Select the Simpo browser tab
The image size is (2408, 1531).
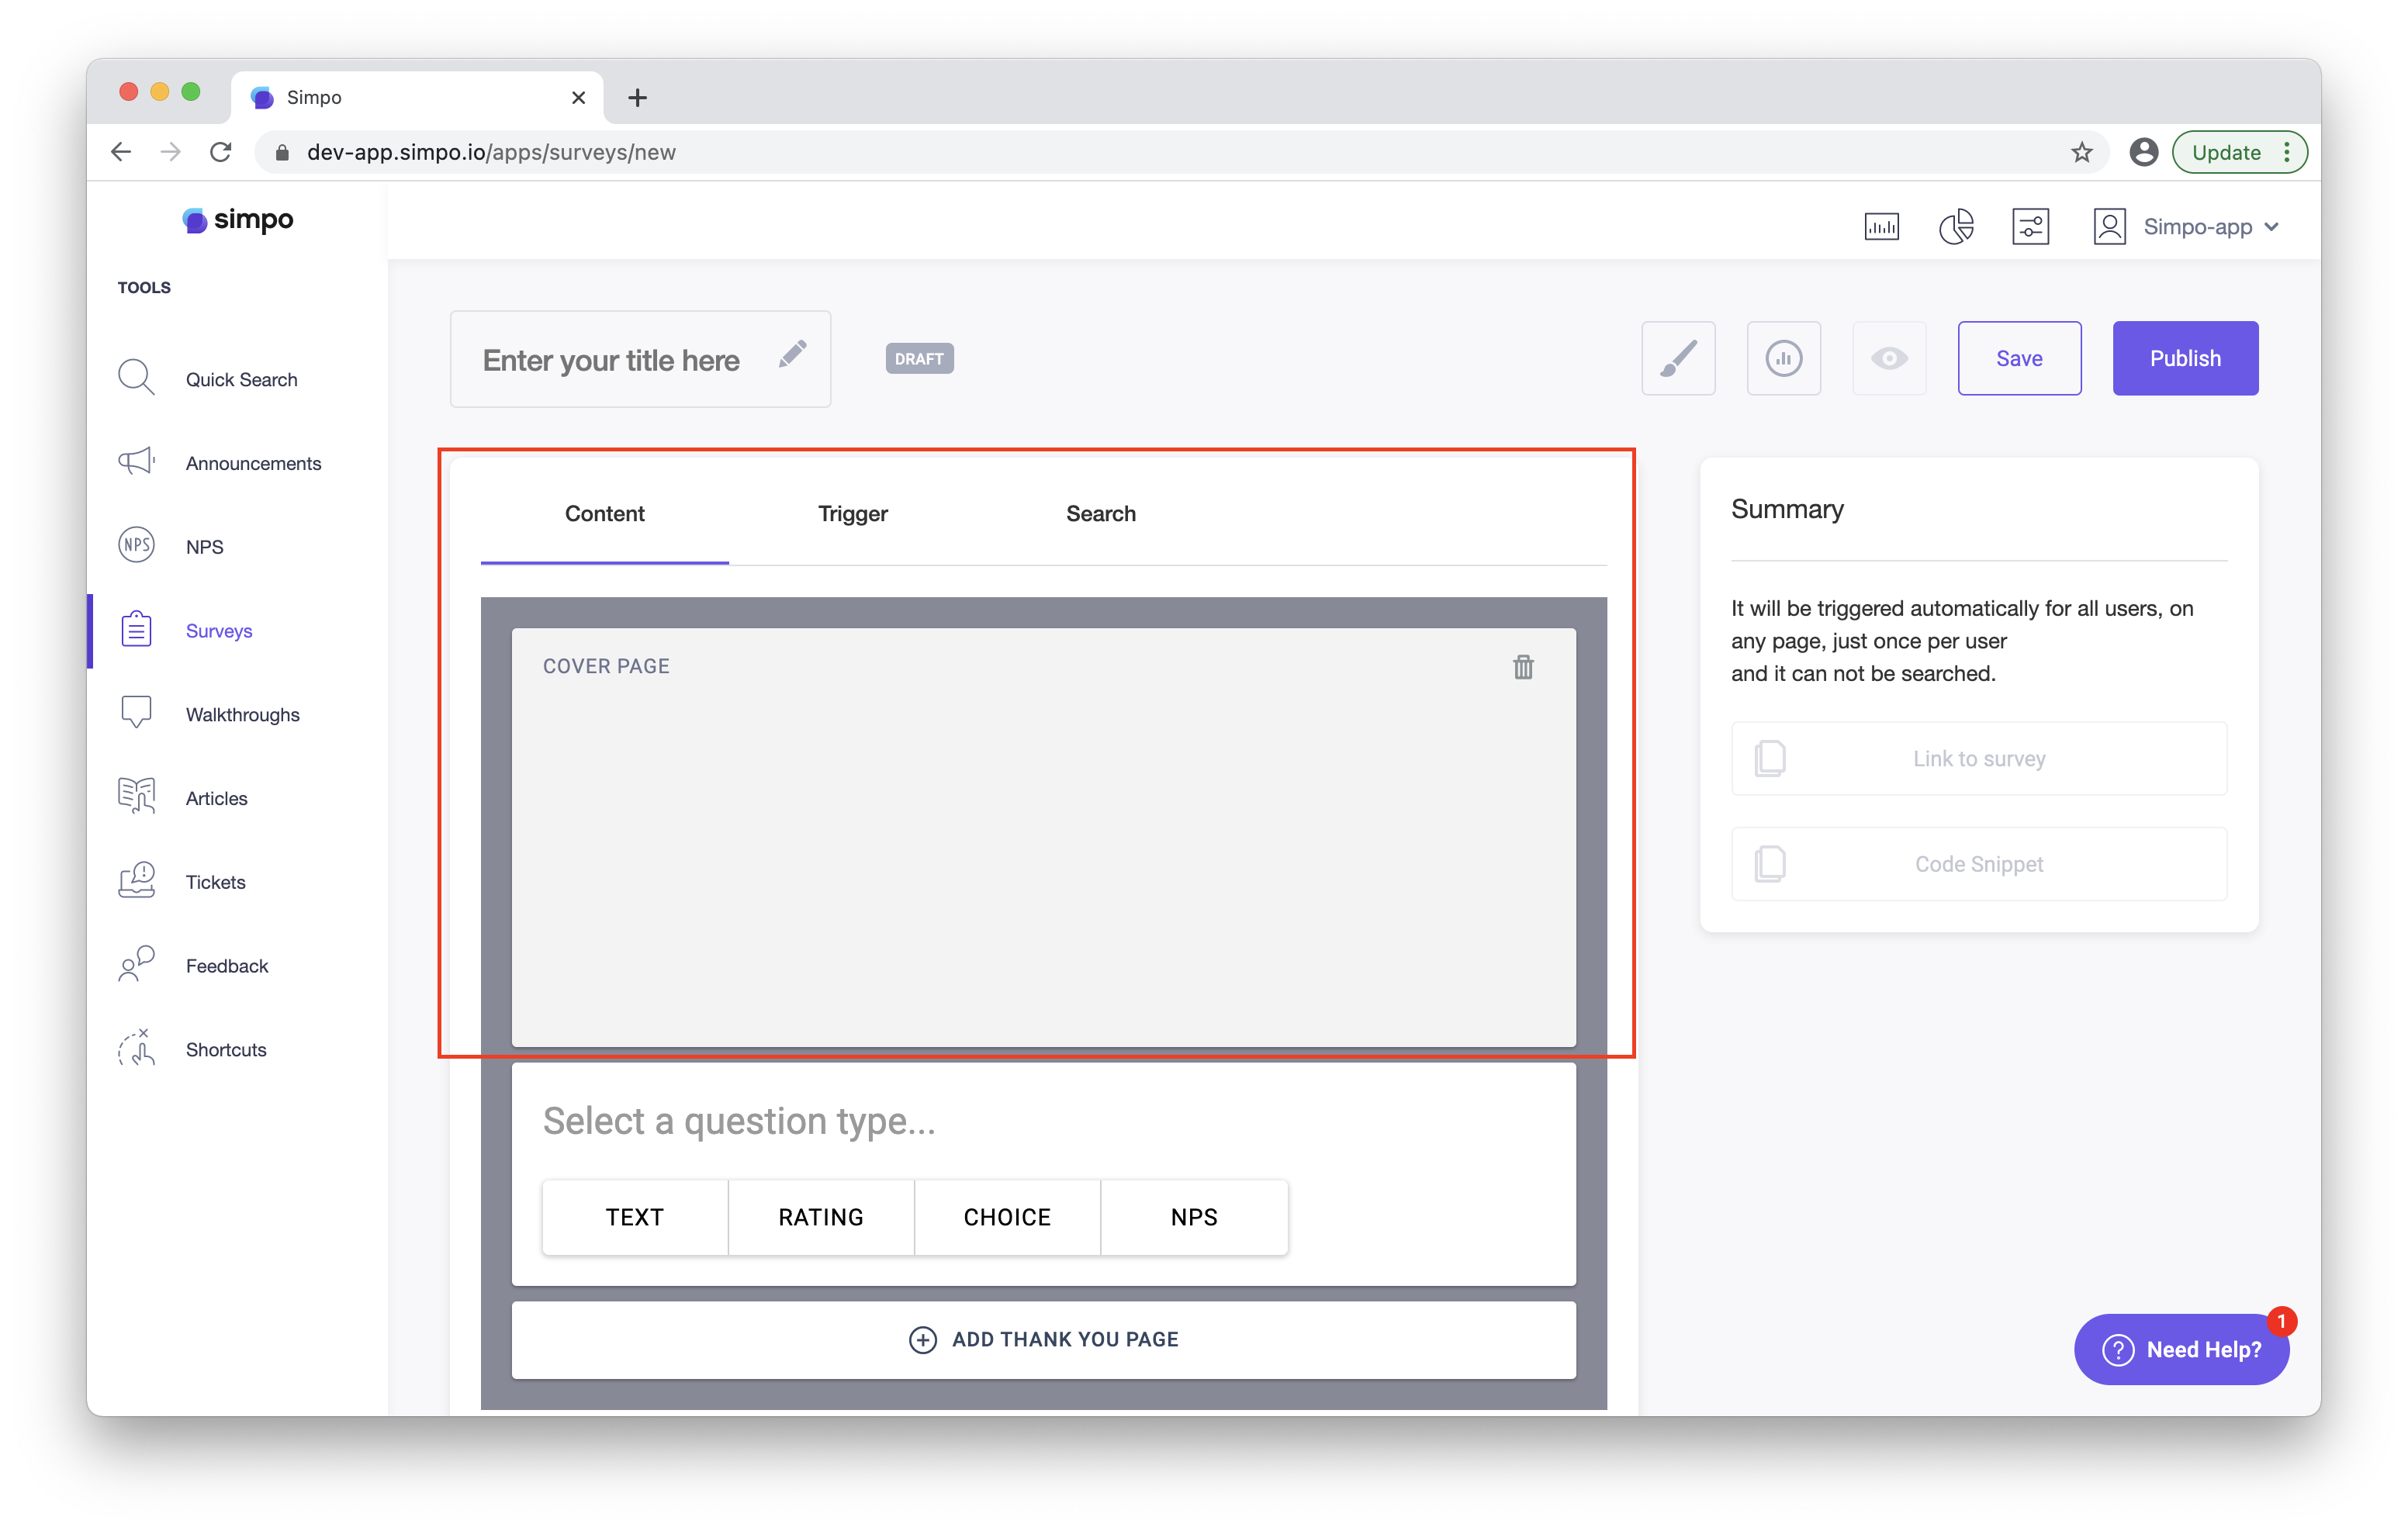coord(417,97)
